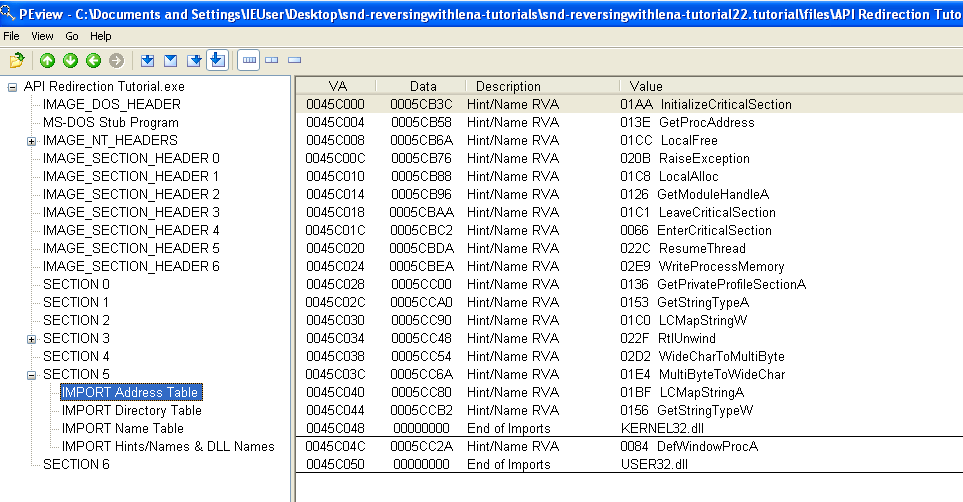963x502 pixels.
Task: Select the first blue address-mode toolbar icon
Action: [147, 60]
